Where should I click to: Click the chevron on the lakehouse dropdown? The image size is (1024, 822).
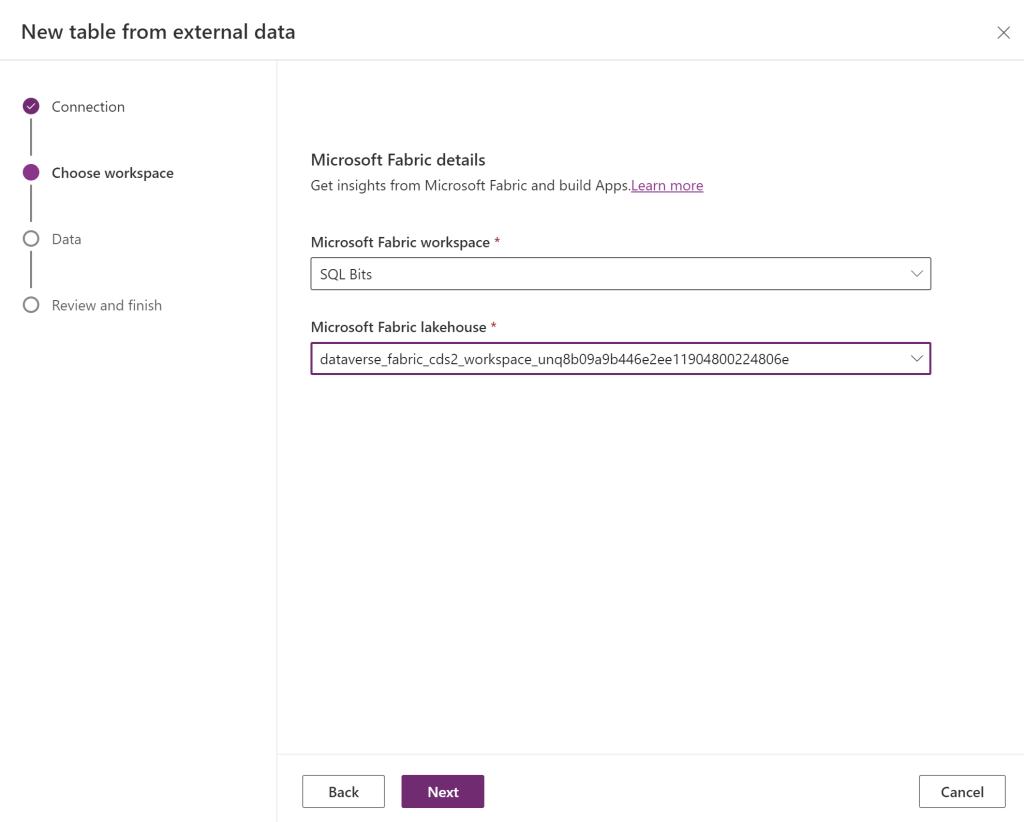pyautogui.click(x=916, y=359)
